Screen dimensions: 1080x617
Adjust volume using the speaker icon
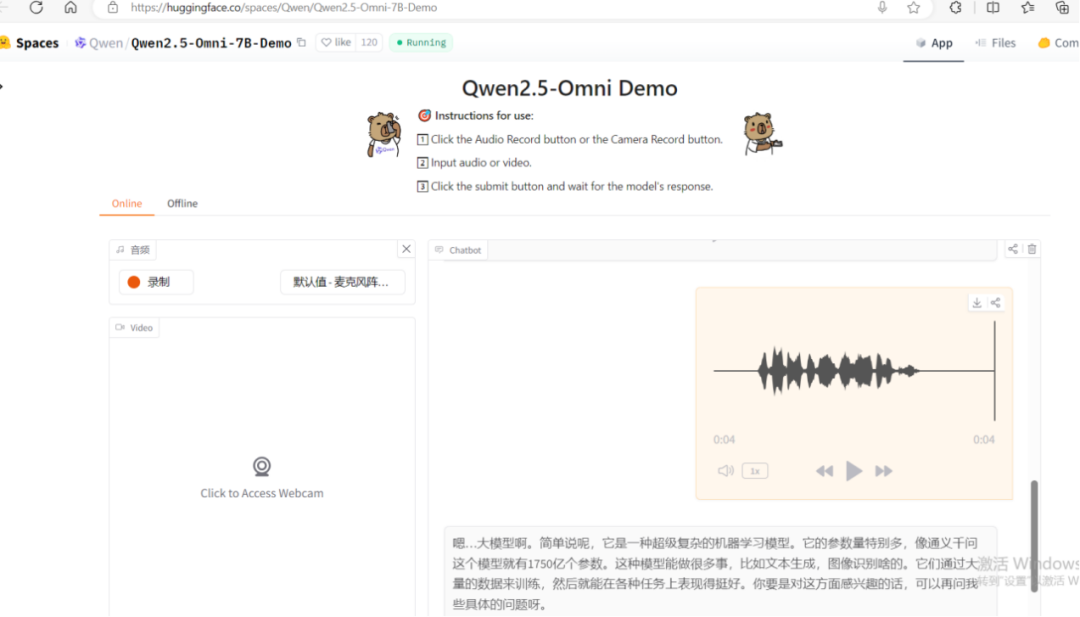[x=725, y=471]
